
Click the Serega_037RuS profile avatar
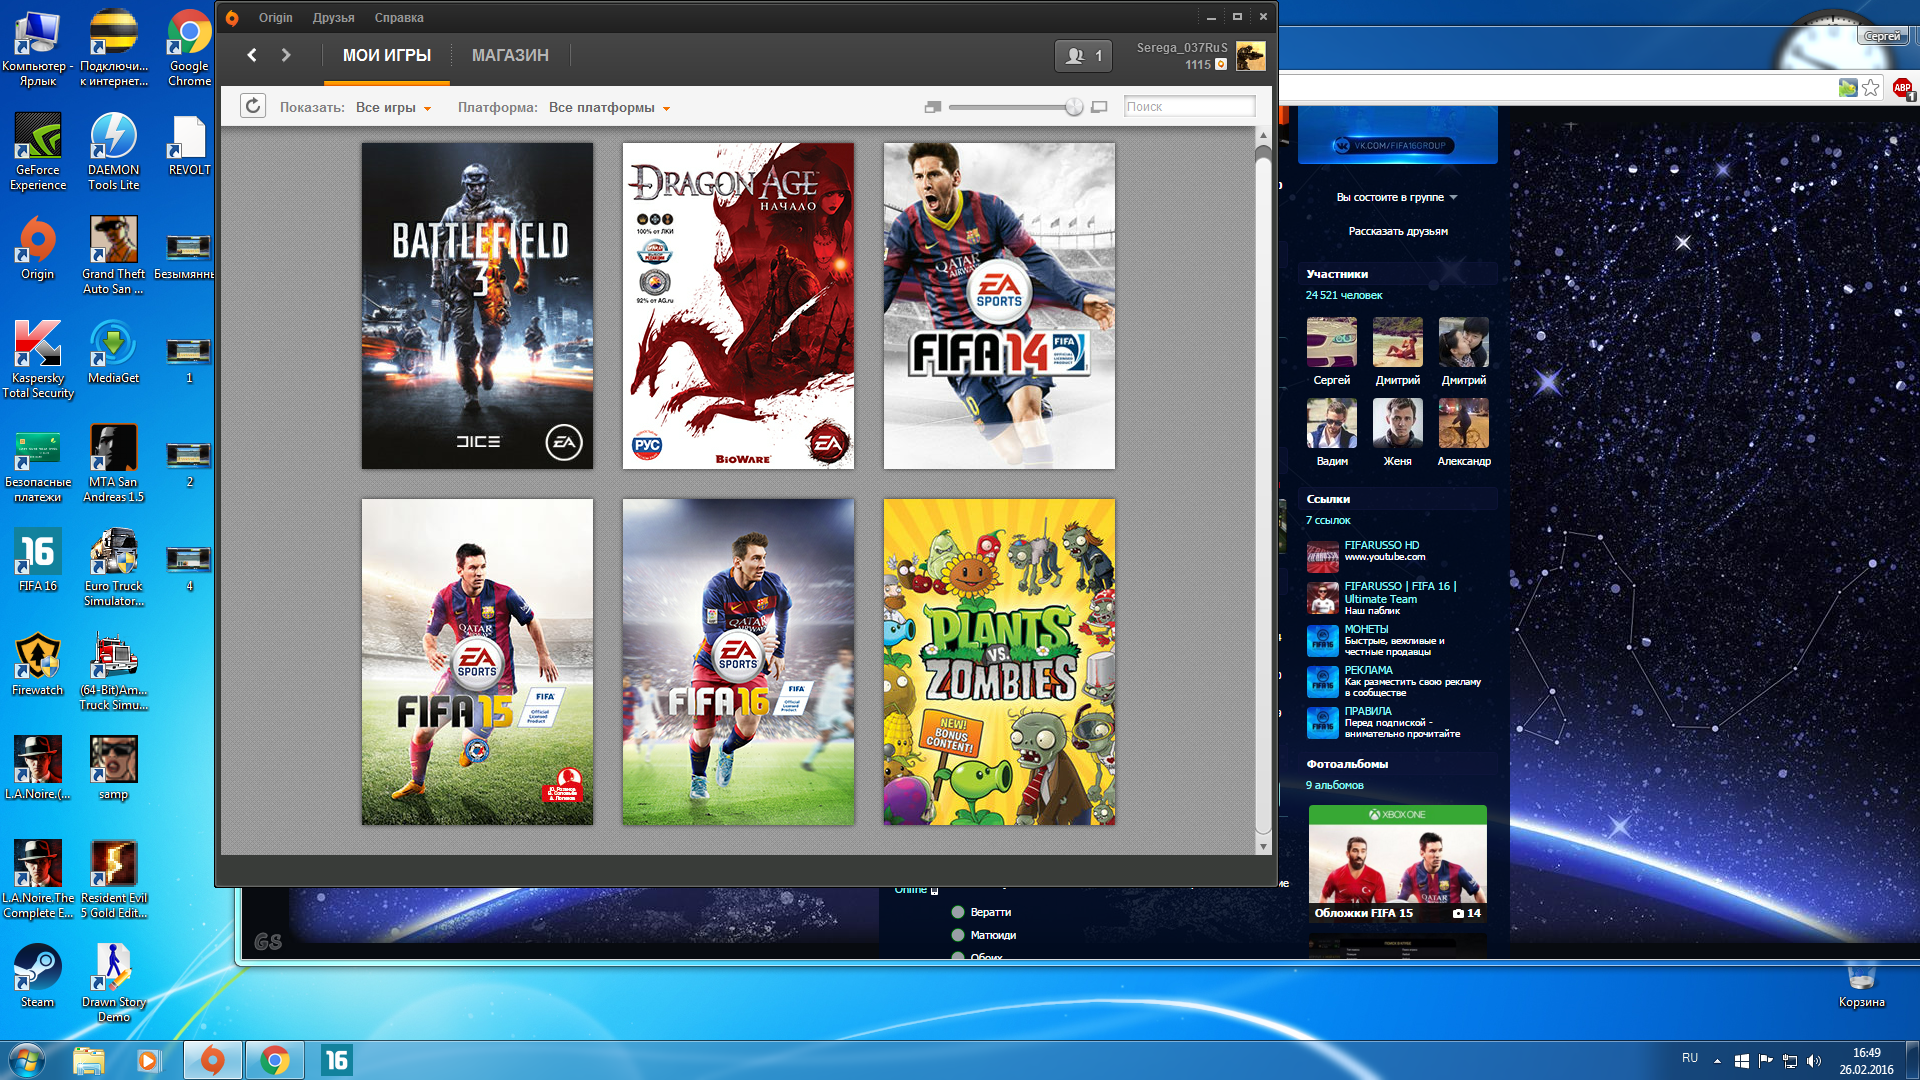click(x=1250, y=56)
